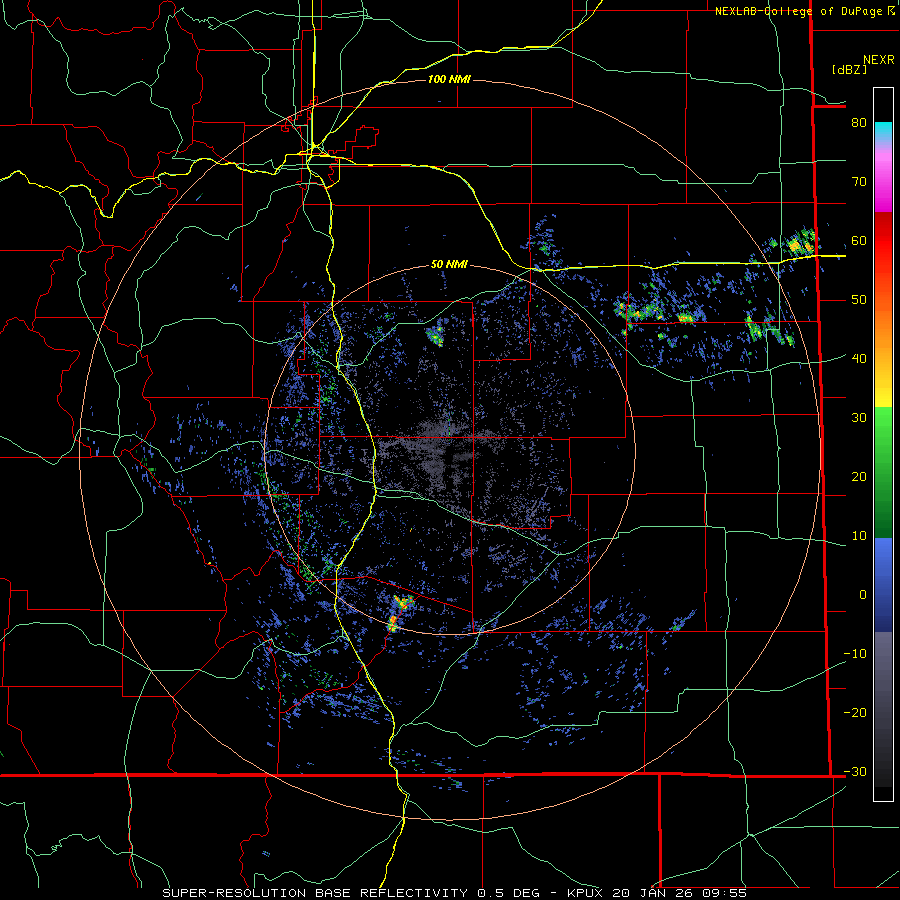Click the 20 value on dBZ scale

[x=859, y=477]
